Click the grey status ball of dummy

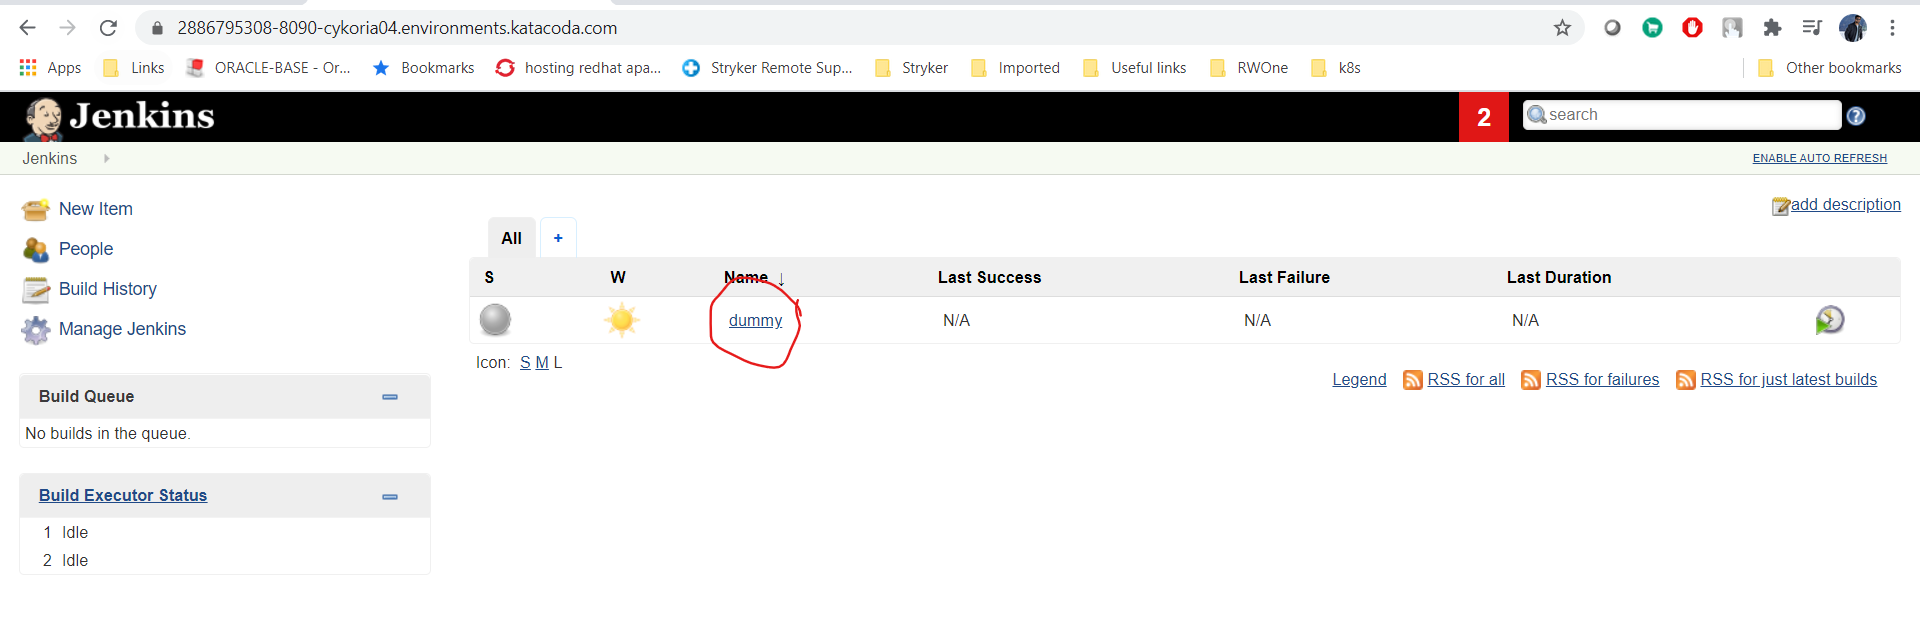coord(495,320)
